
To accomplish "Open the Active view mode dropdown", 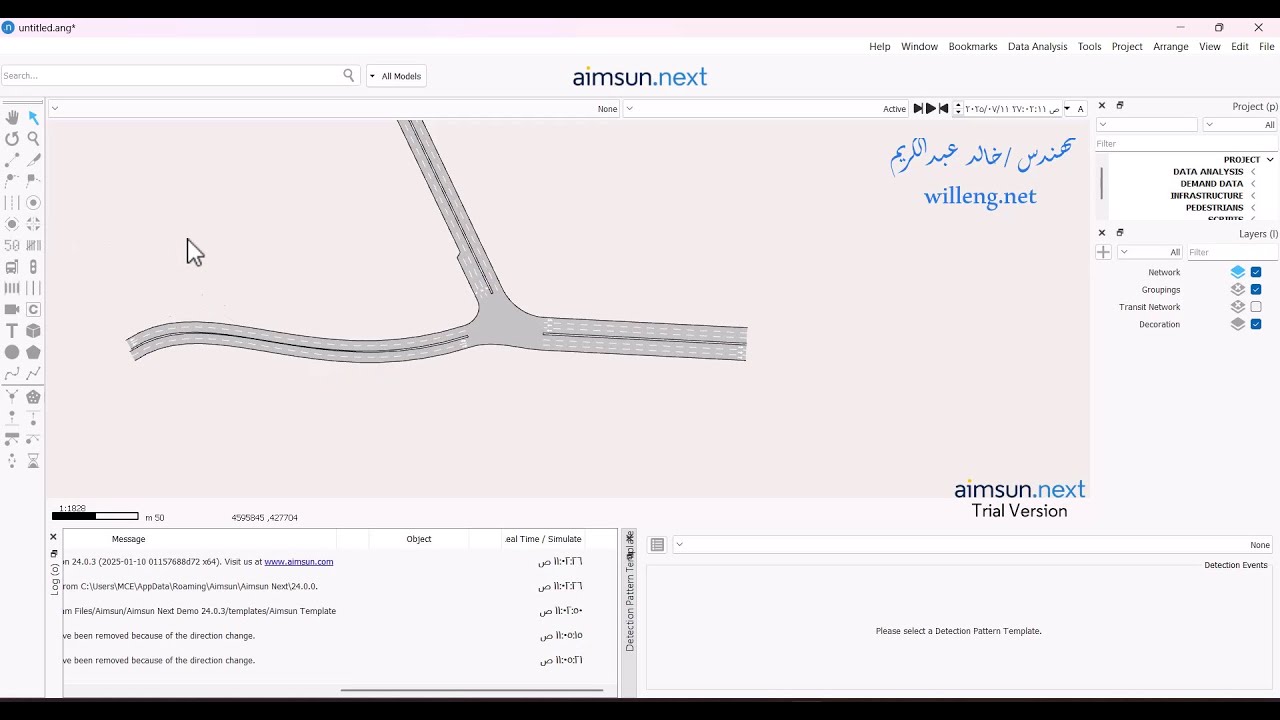I will click(764, 109).
